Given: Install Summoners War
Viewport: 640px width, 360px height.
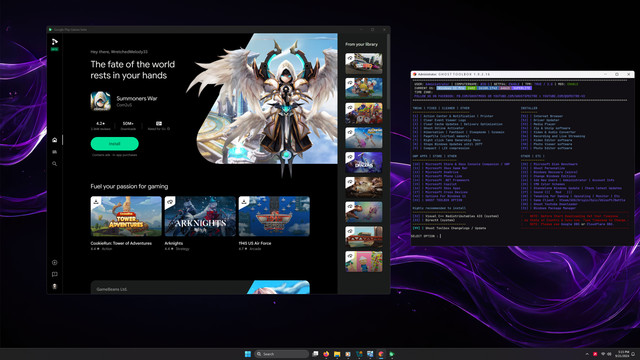Looking at the screenshot, I should point(115,144).
